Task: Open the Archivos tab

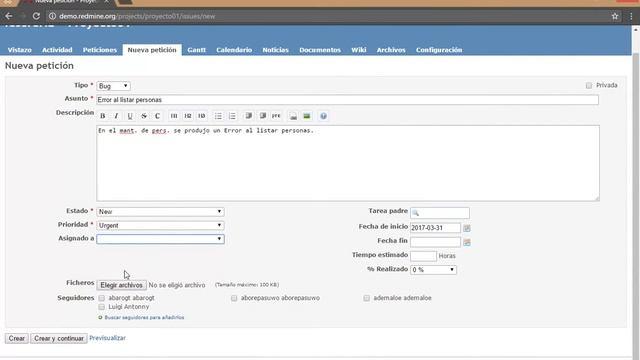Action: pyautogui.click(x=391, y=50)
